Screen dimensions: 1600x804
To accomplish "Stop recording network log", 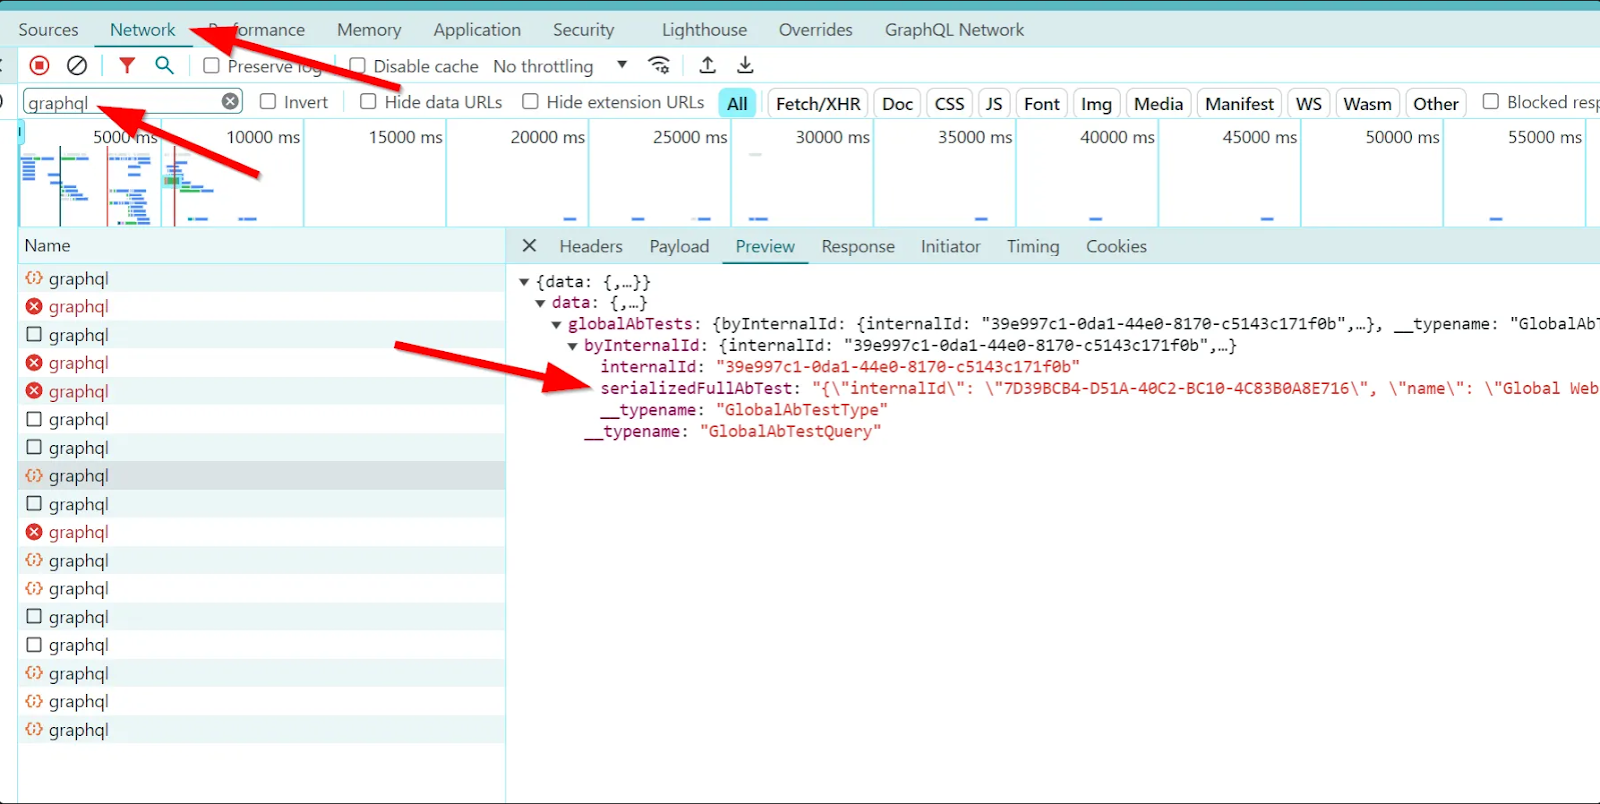I will pyautogui.click(x=39, y=66).
